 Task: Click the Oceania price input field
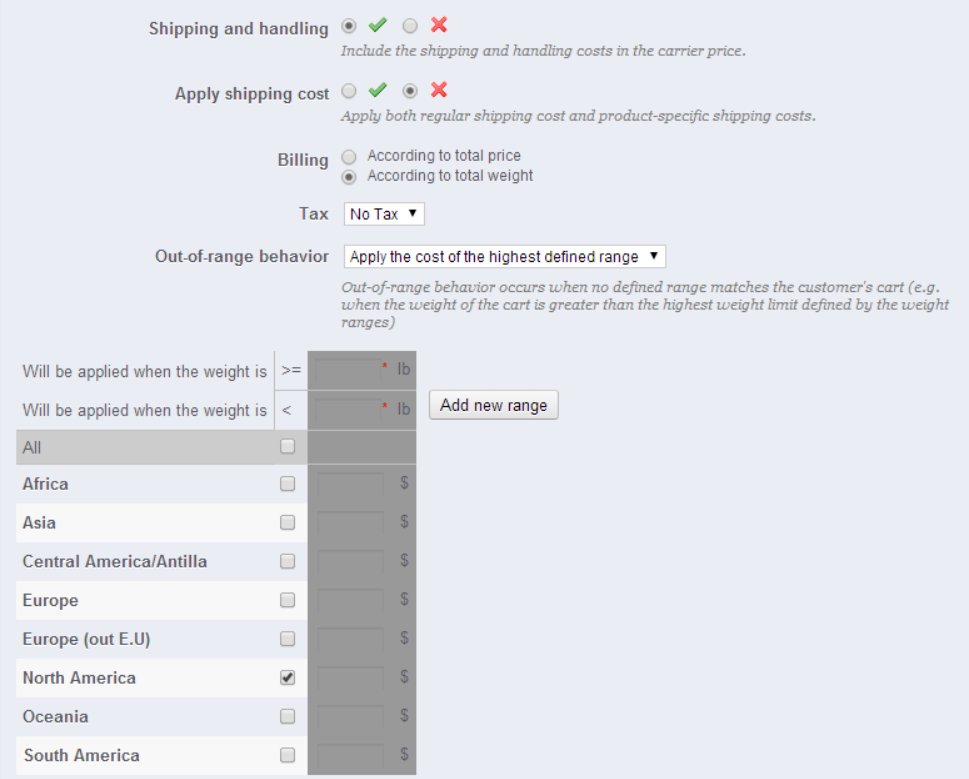(351, 717)
